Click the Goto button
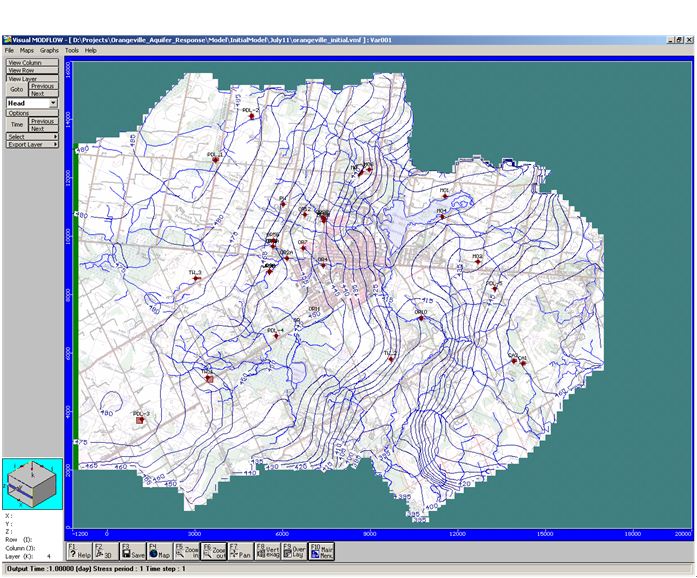 click(17, 89)
